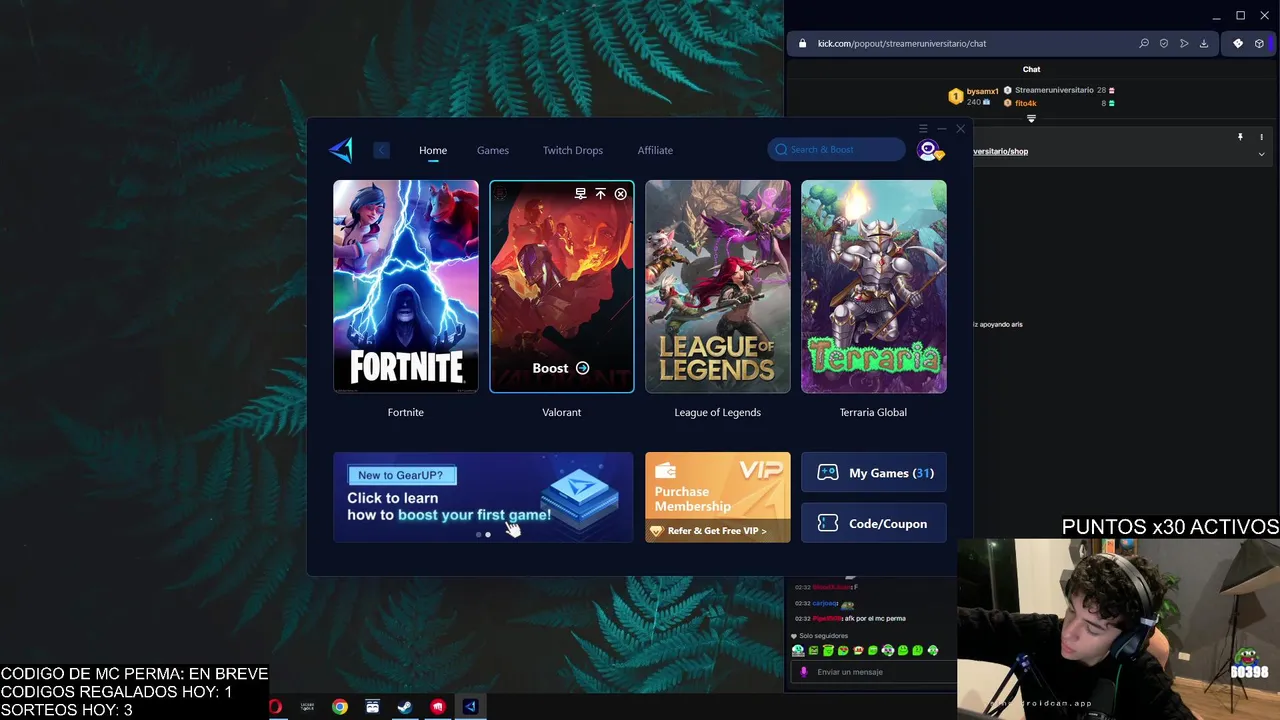1280x720 pixels.
Task: Click the zoom magnifier icon in address bar
Action: tap(1144, 44)
